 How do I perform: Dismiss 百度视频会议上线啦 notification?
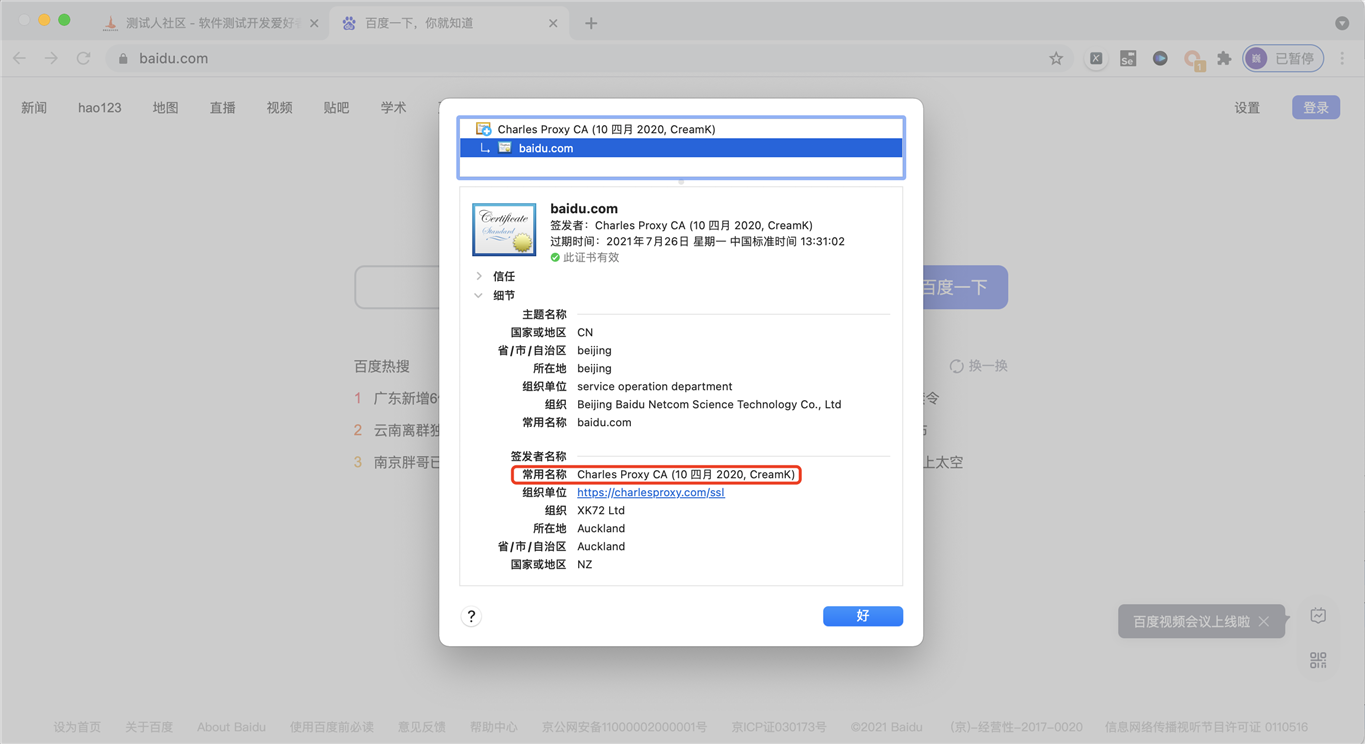1264,621
